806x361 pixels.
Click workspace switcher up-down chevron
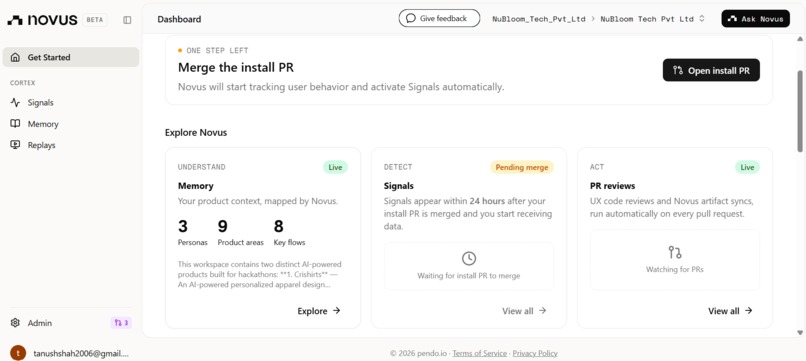tap(702, 19)
